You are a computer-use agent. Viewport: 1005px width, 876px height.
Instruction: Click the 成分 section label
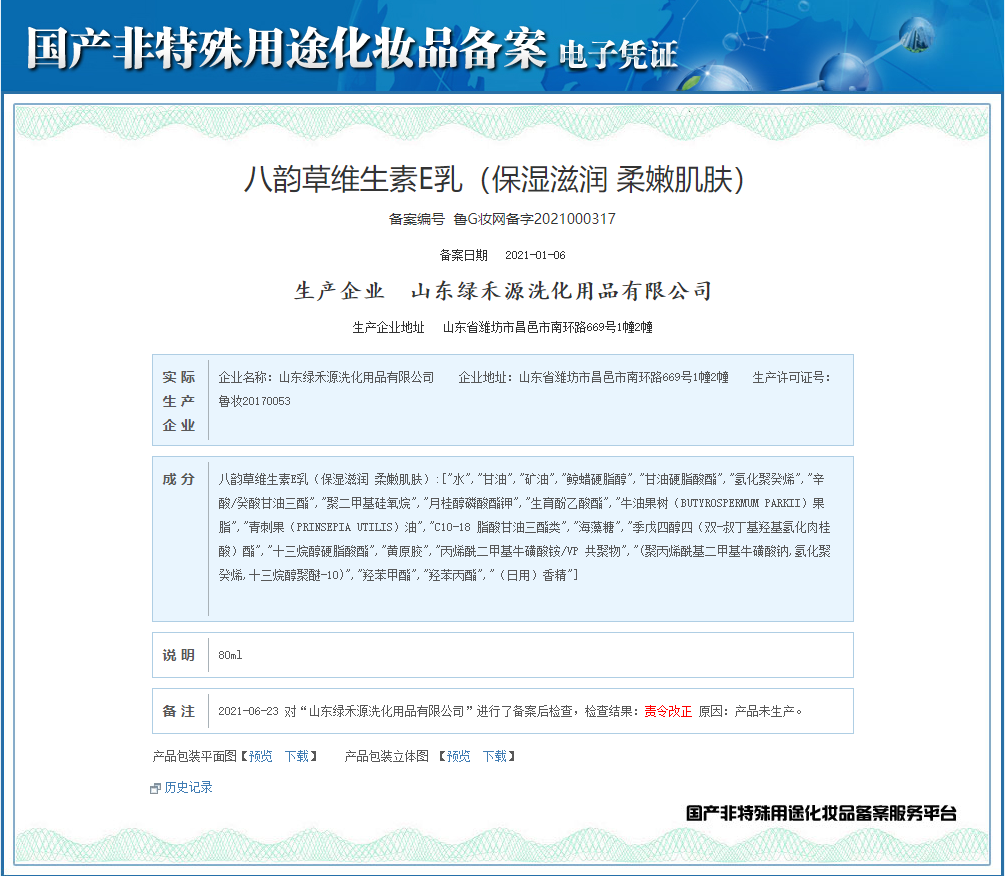pyautogui.click(x=179, y=479)
